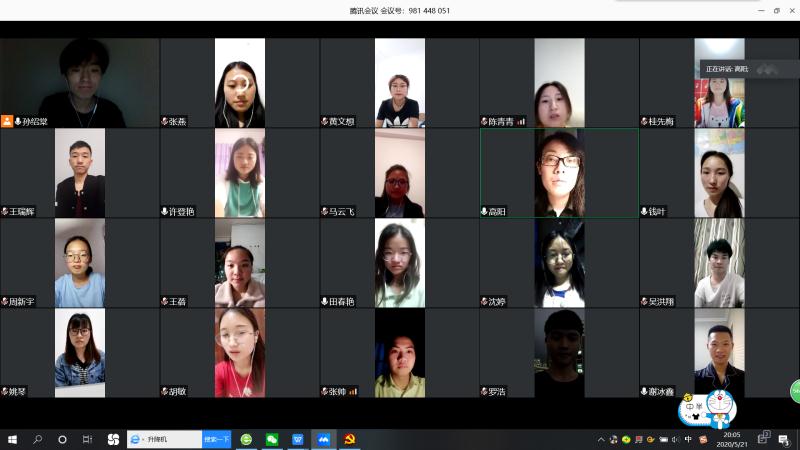Open the green 360 browser taskbar icon
This screenshot has width=800, height=450.
246,439
